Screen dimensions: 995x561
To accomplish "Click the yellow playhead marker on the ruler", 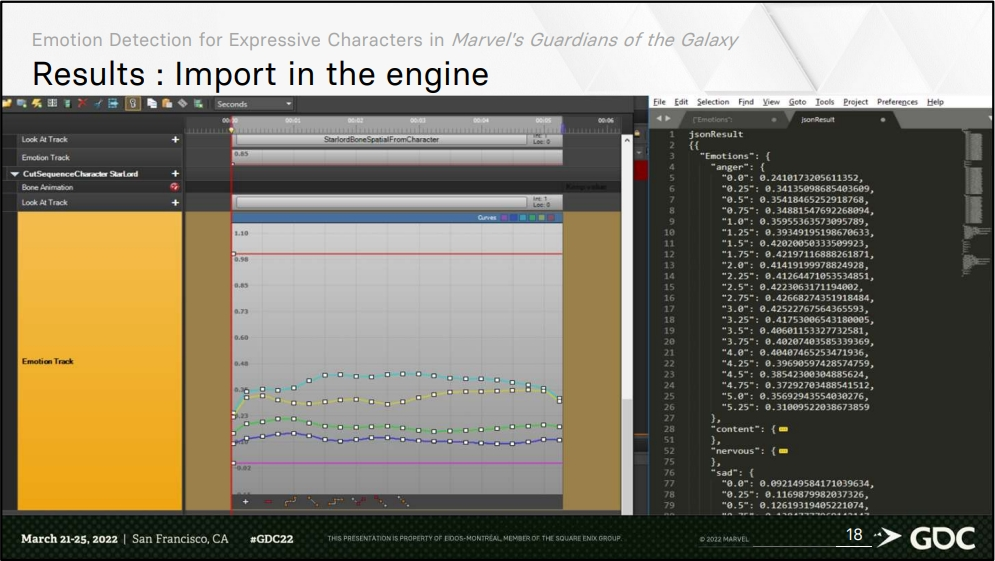I will [x=232, y=129].
